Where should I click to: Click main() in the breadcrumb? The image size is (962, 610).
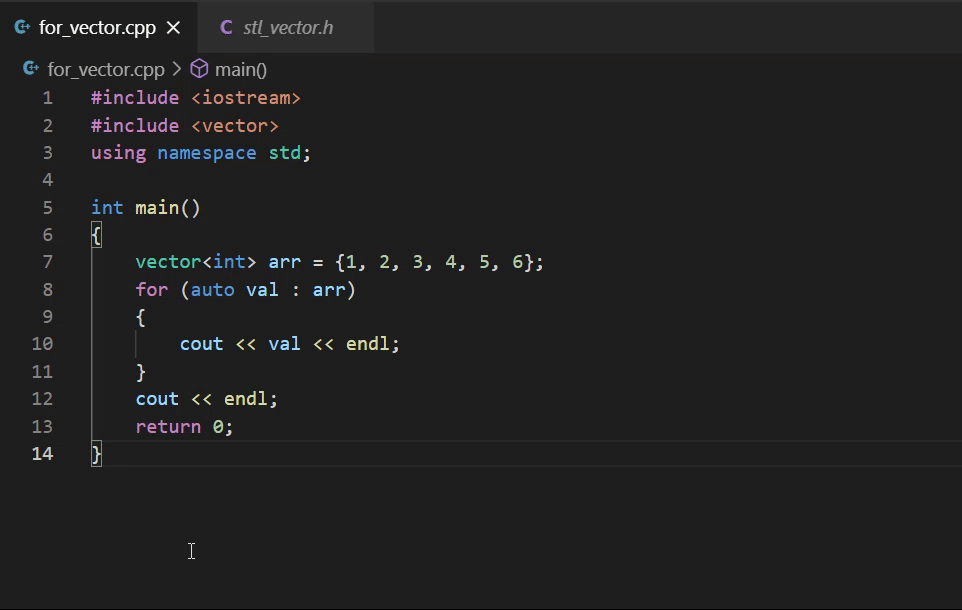point(240,69)
